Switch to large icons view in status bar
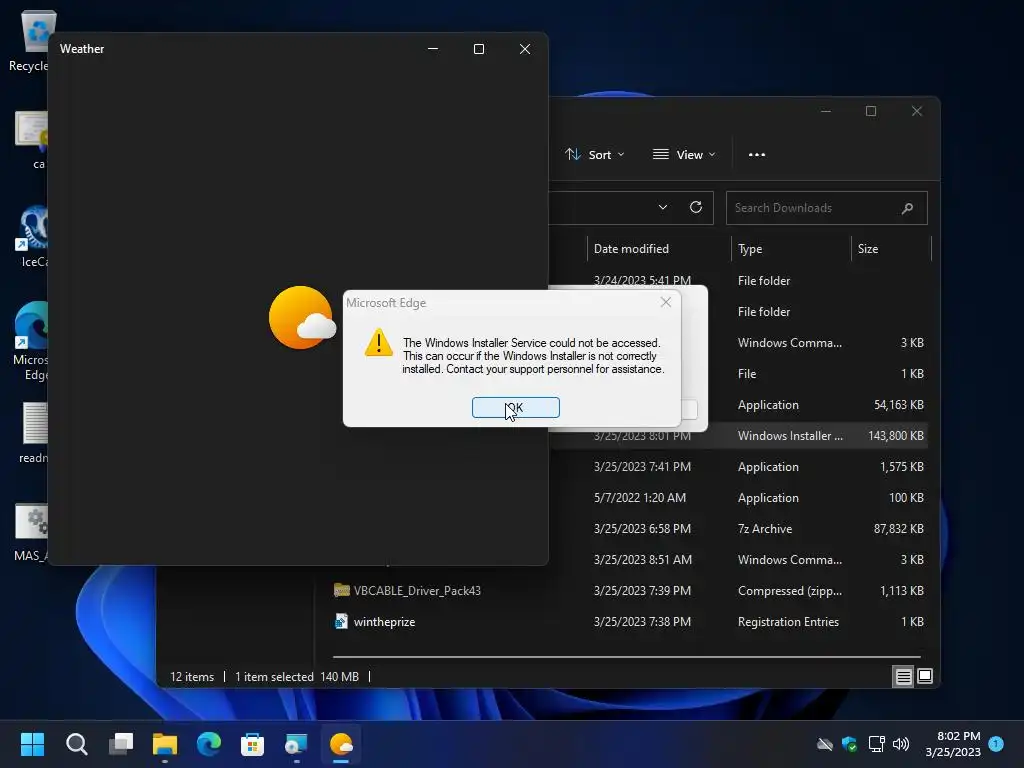 925,677
